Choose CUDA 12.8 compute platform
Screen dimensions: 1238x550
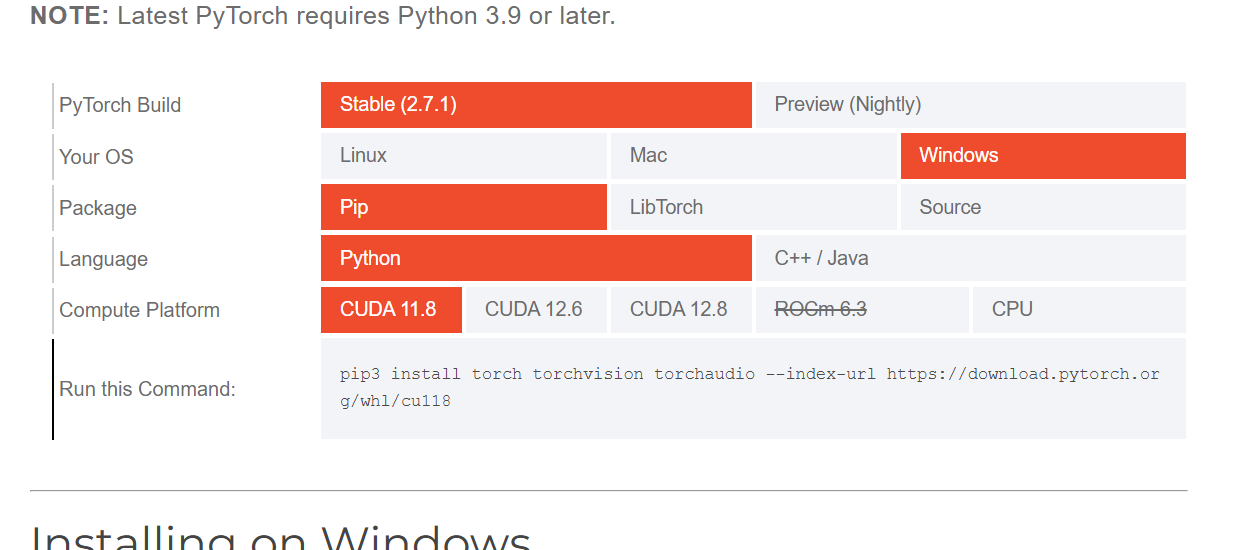point(681,310)
